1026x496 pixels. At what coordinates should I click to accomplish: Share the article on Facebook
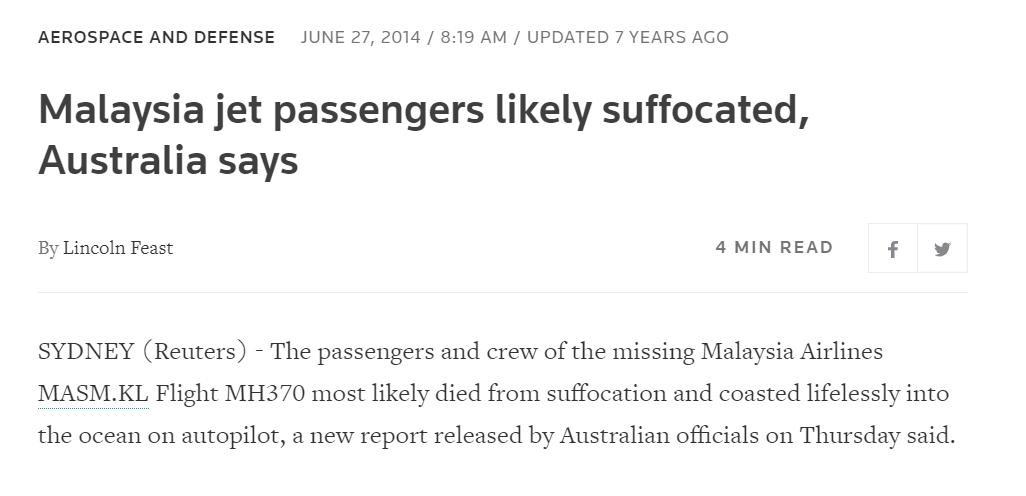893,249
